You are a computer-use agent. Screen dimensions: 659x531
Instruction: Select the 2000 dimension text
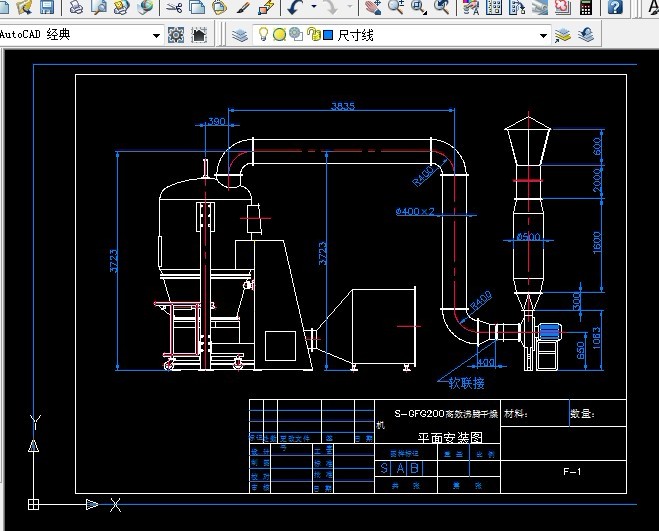[x=597, y=180]
